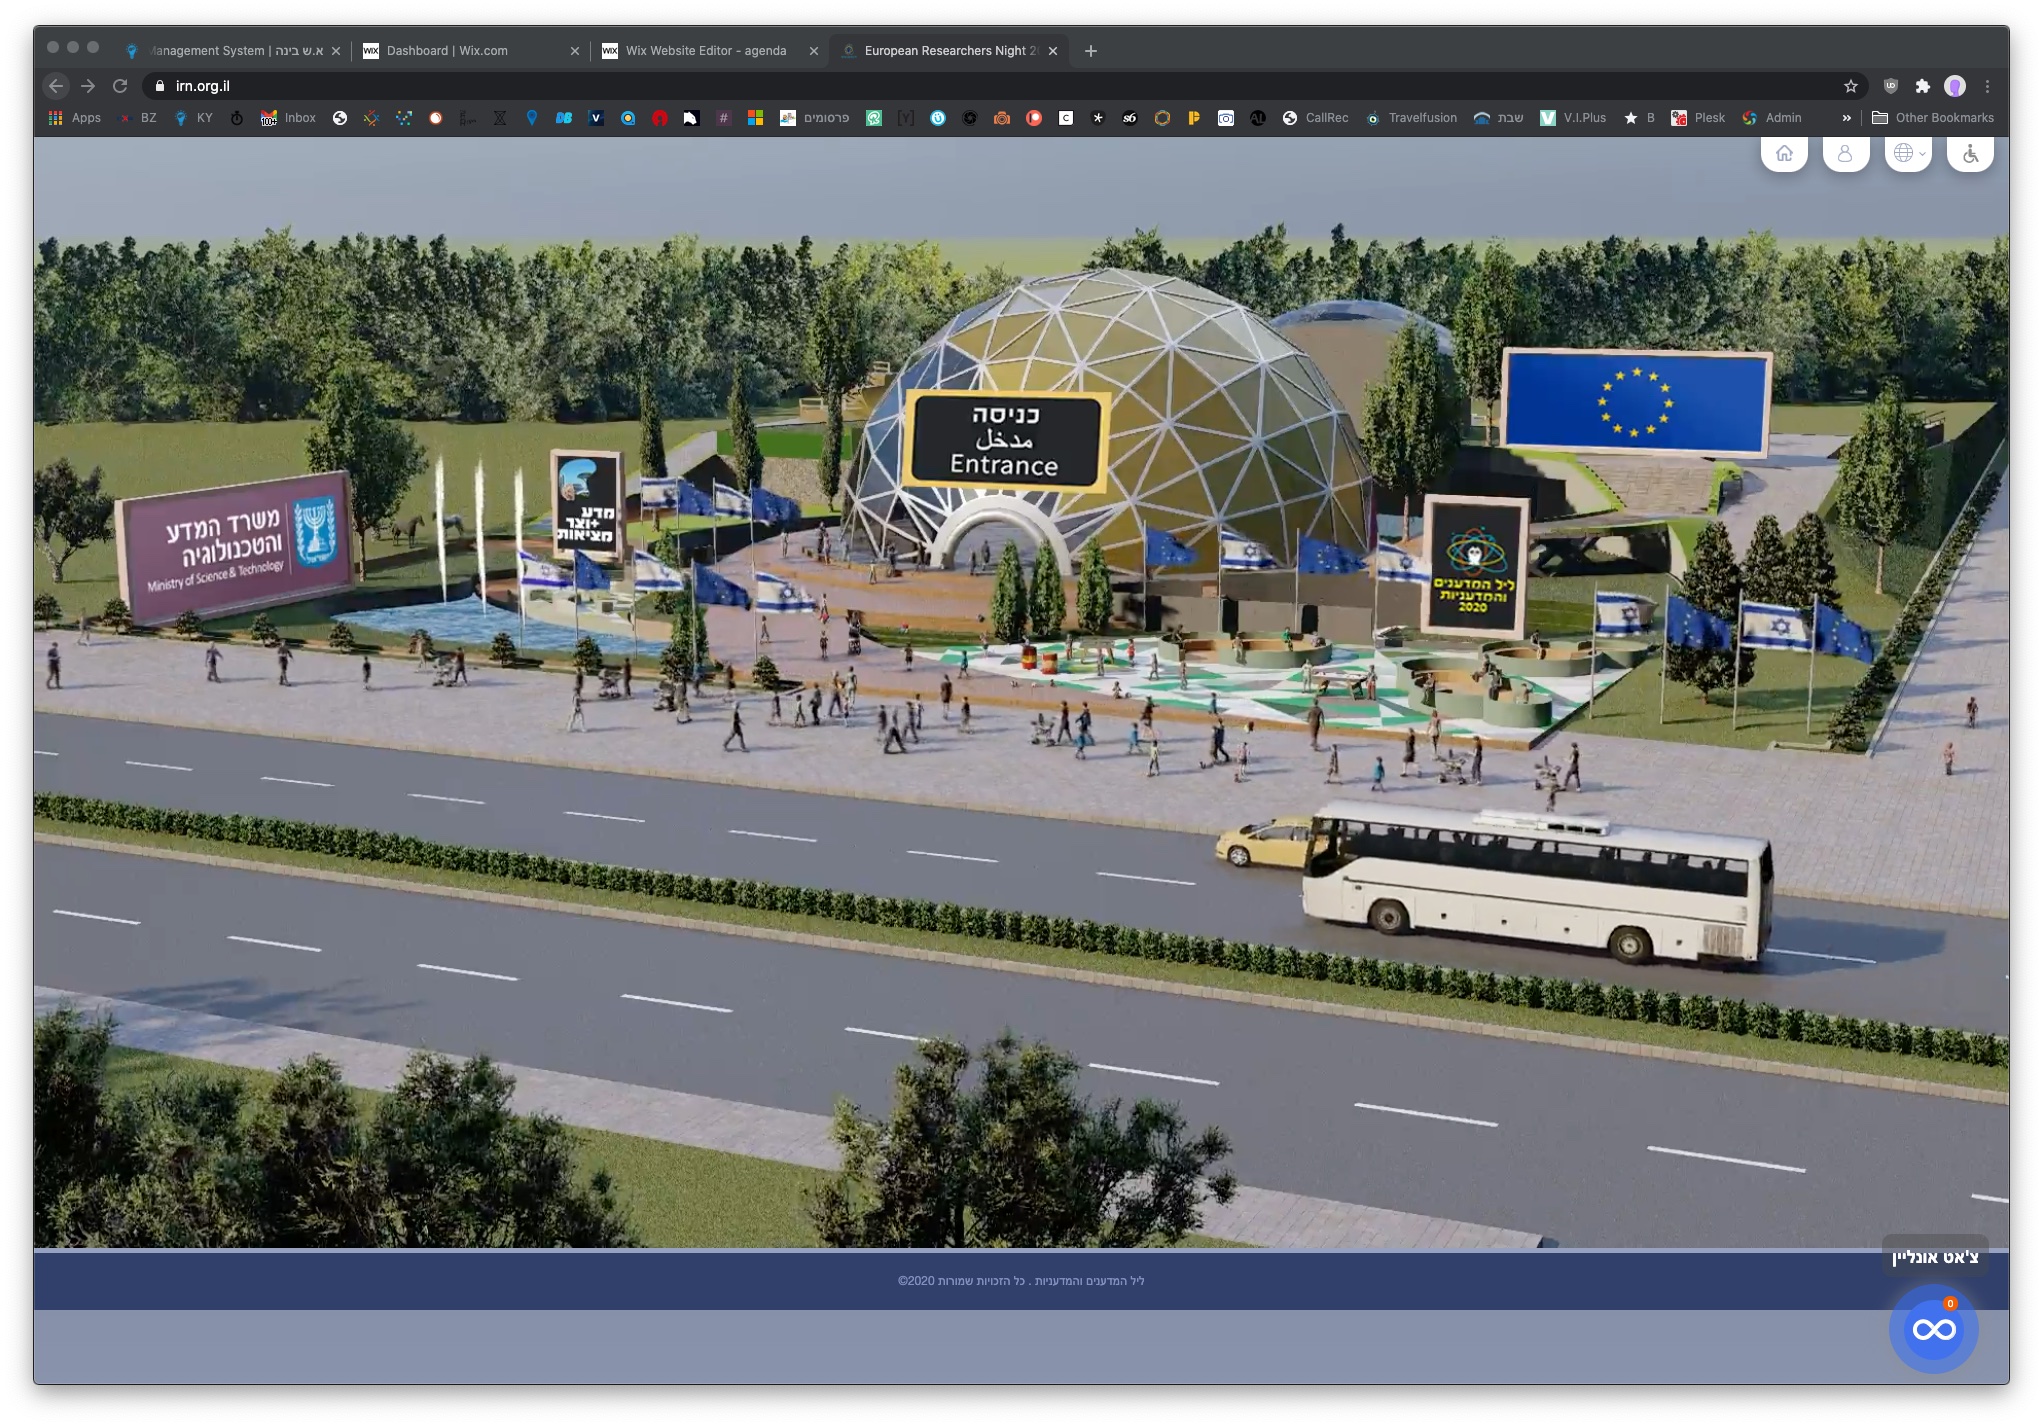Open the Other Bookmarks folder
2043x1426 pixels.
point(1933,118)
